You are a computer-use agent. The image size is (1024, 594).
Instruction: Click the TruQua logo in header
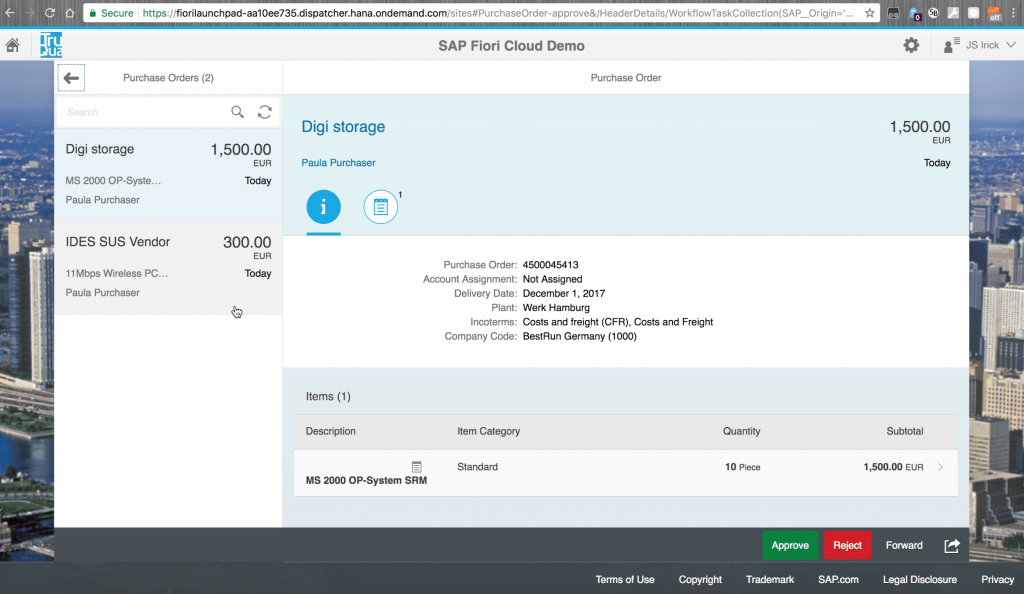pos(51,45)
